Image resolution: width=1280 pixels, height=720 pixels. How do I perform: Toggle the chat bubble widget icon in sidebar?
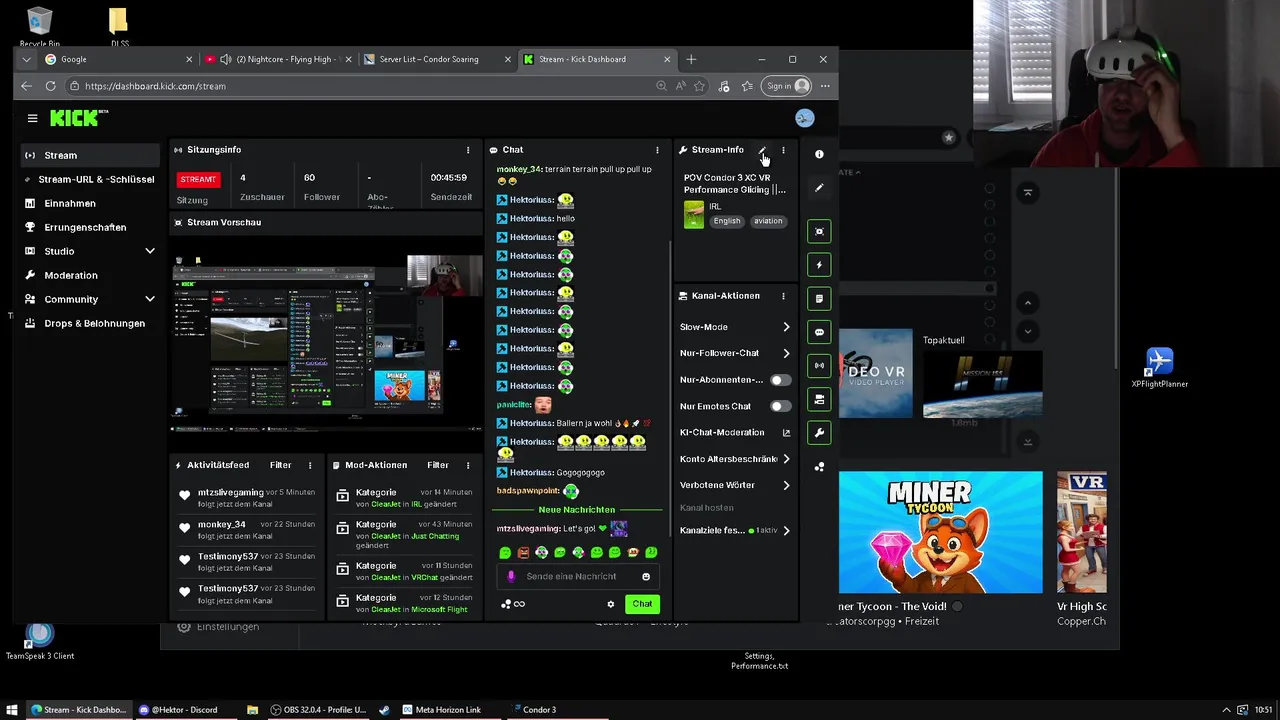click(819, 332)
